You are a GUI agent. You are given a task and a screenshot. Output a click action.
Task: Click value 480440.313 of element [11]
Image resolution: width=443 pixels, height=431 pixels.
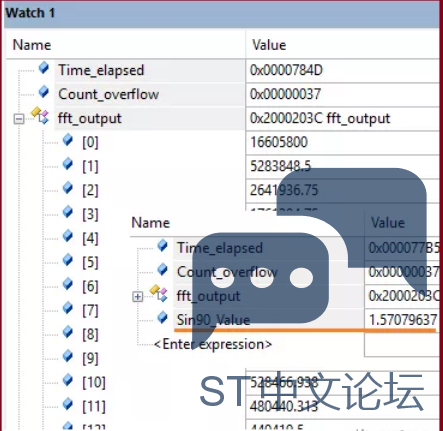tap(284, 406)
